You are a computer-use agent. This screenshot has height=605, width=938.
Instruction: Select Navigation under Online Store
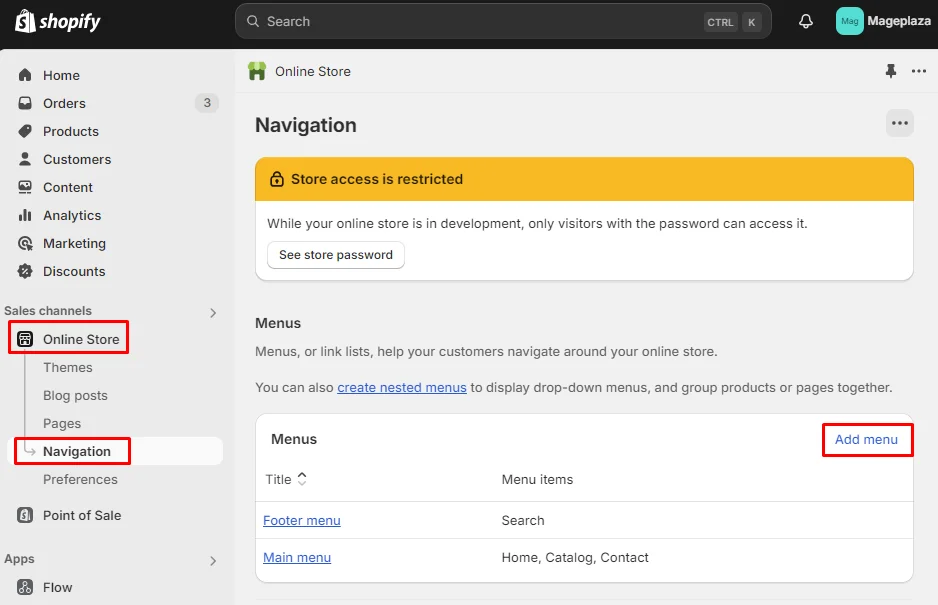[x=77, y=451]
